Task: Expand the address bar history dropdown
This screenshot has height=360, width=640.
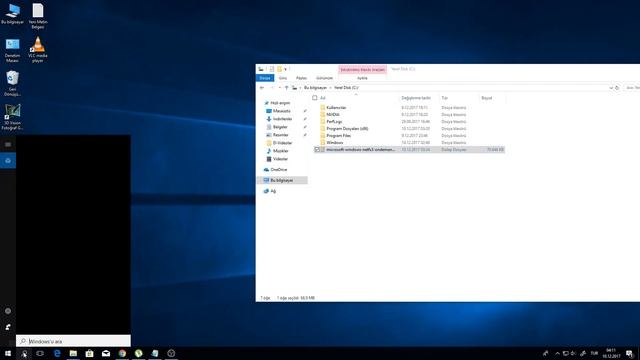Action: tap(611, 88)
